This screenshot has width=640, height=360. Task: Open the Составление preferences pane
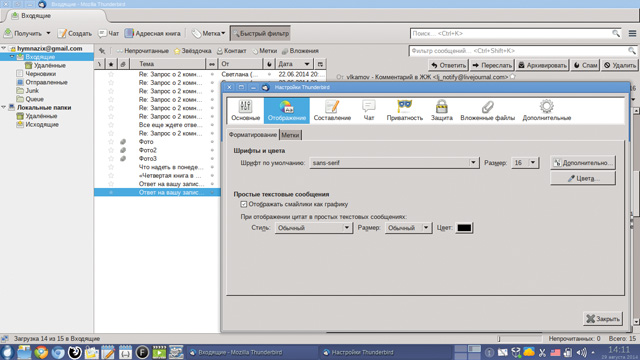point(332,110)
